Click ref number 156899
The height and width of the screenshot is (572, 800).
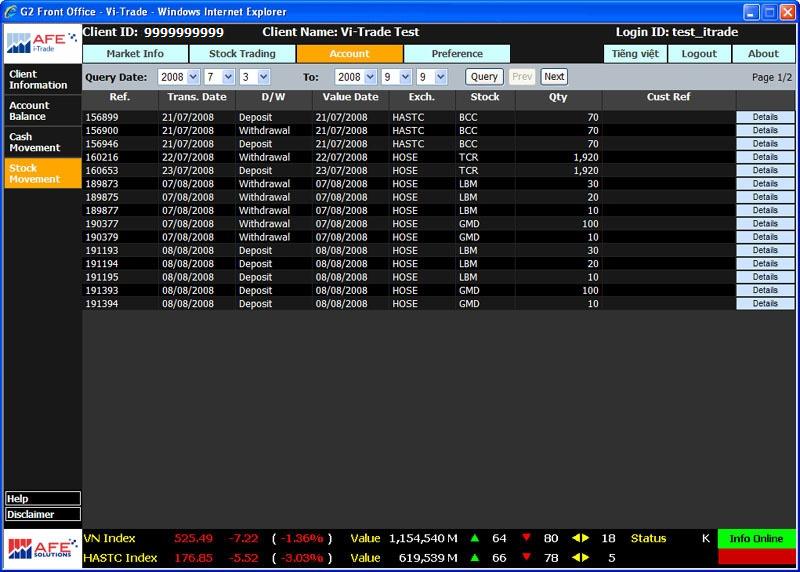point(102,117)
